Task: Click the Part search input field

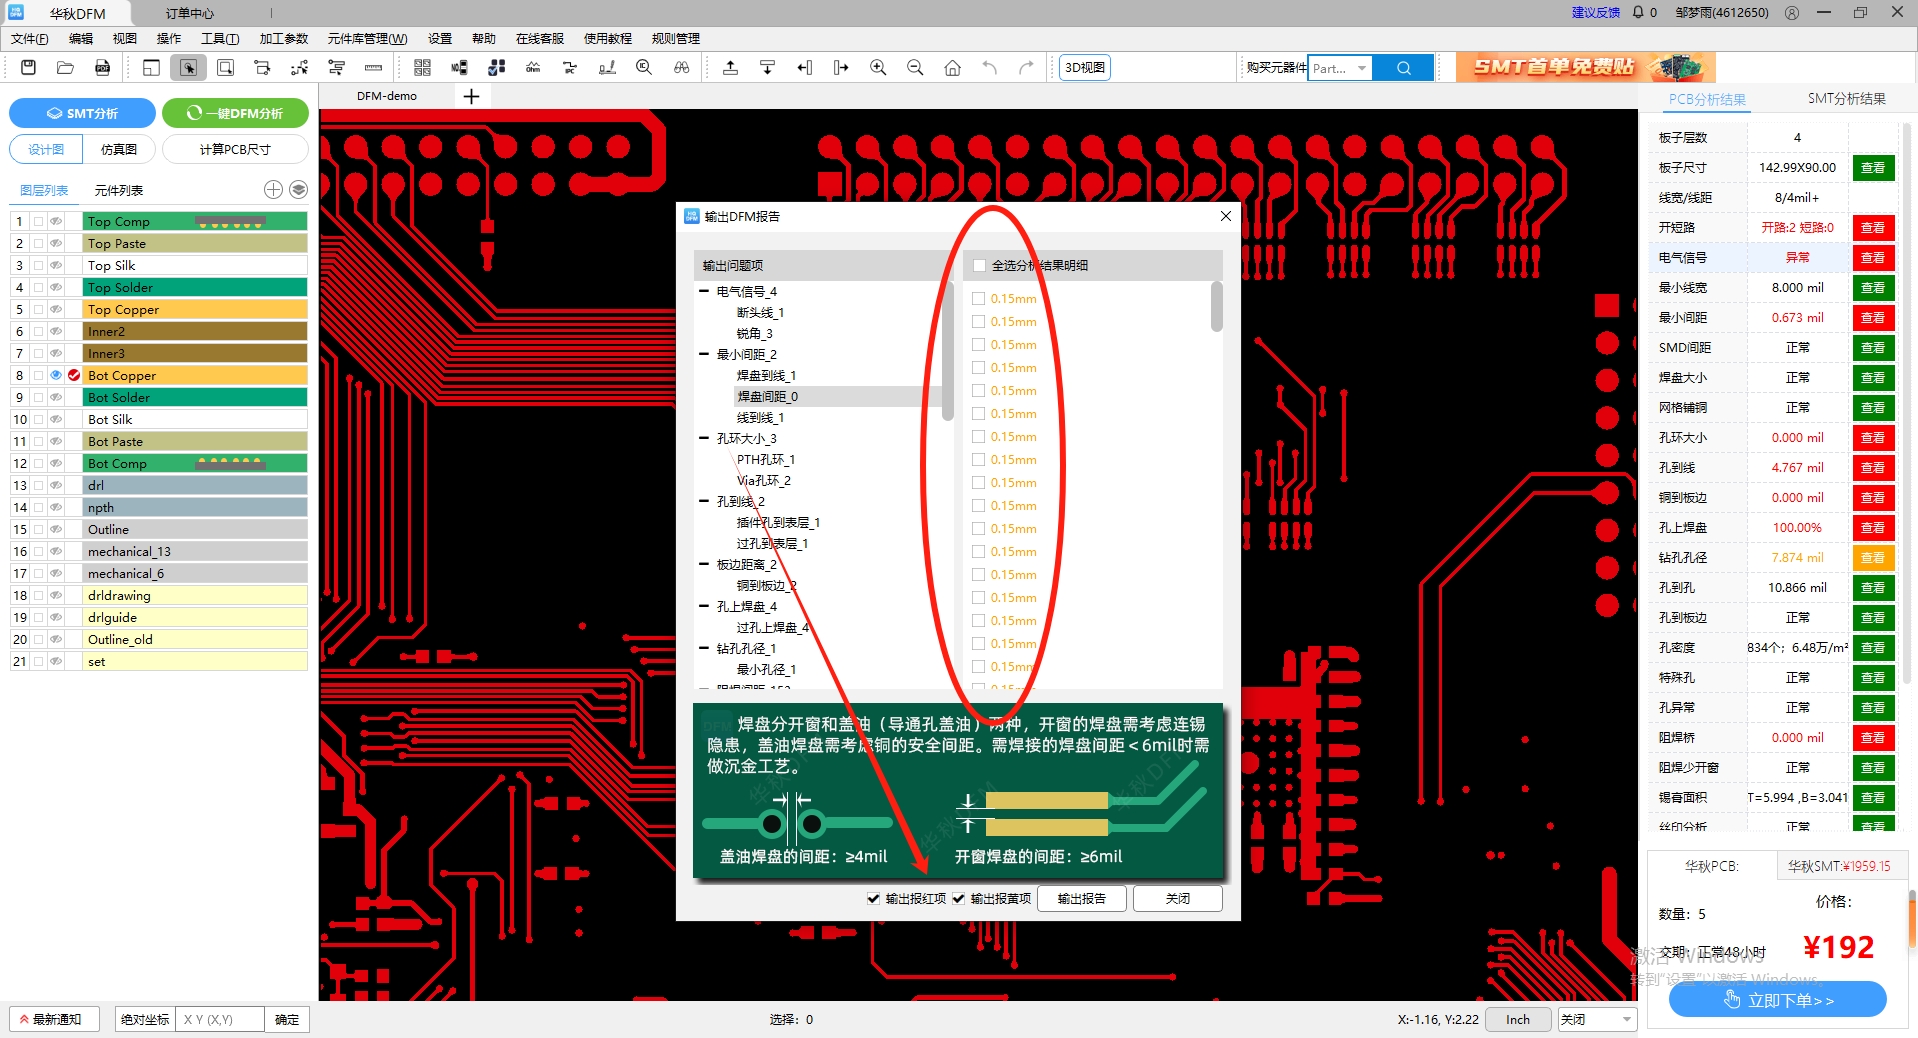Action: pos(1331,68)
